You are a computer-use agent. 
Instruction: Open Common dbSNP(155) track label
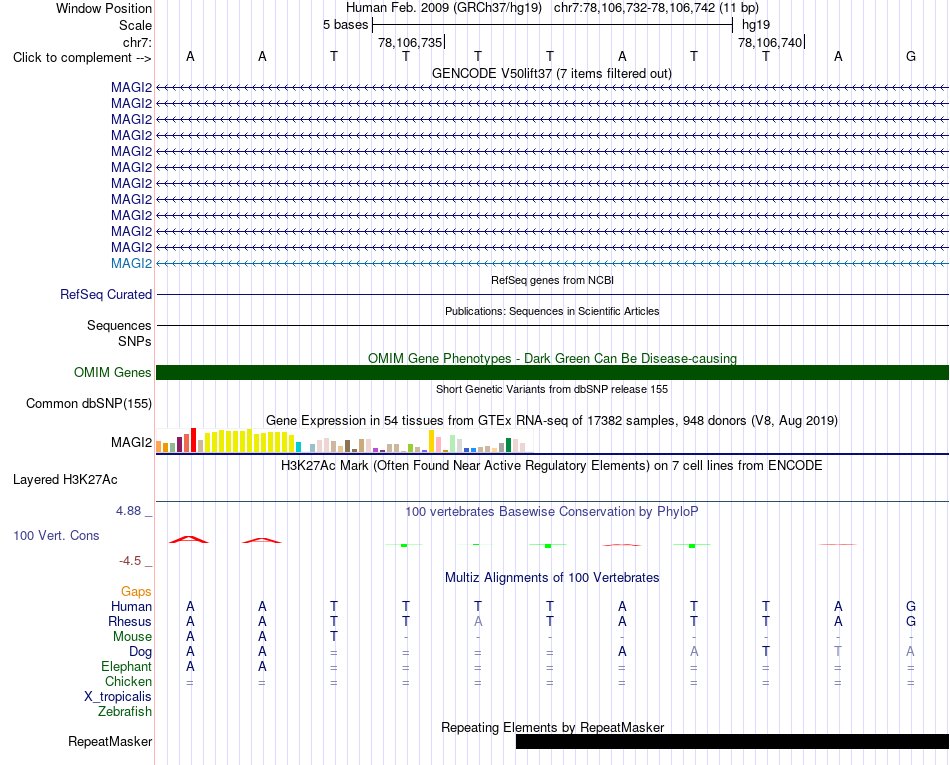(88, 403)
